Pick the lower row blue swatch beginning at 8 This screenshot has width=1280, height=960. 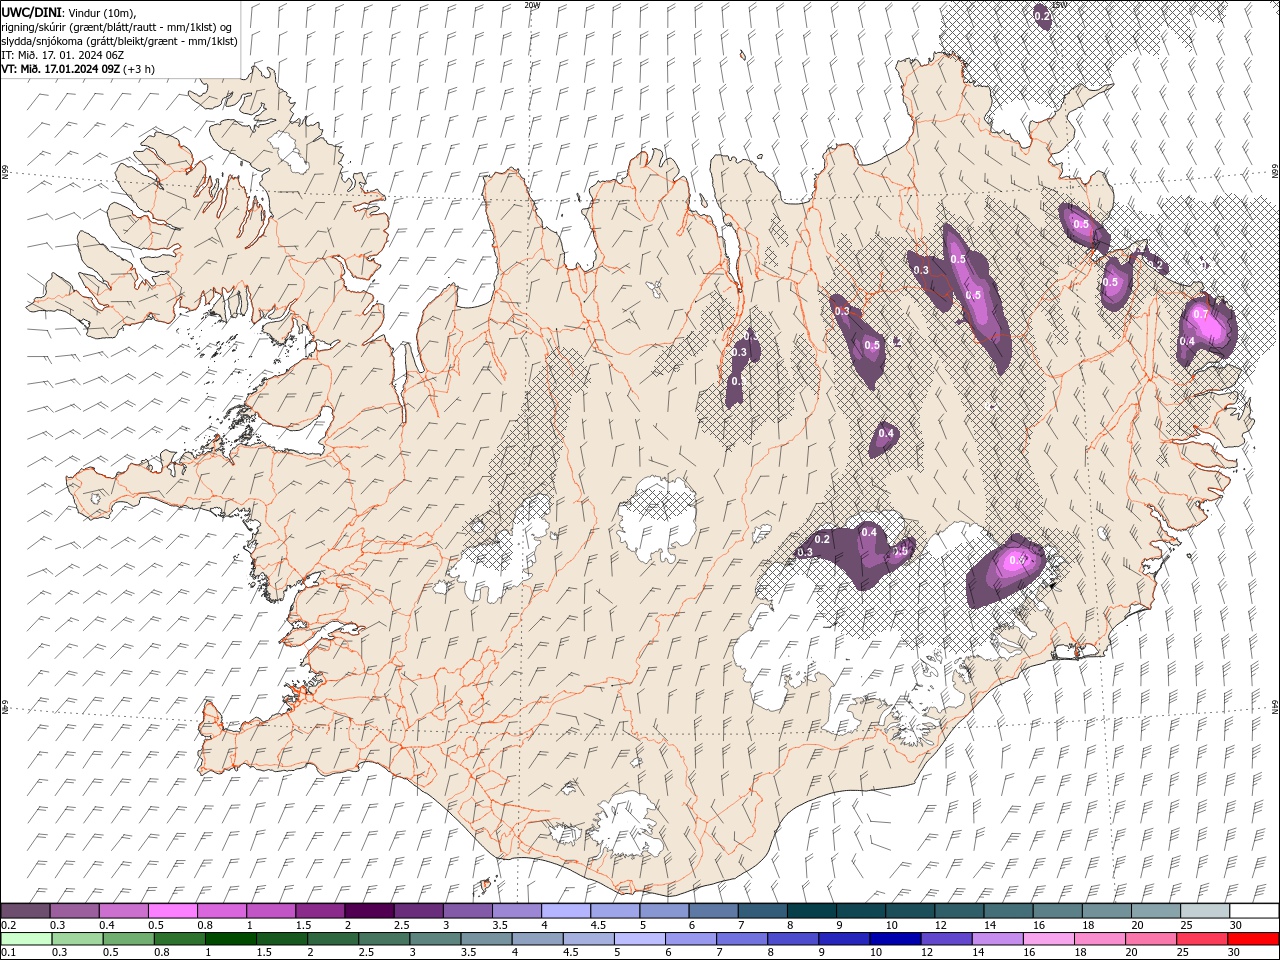pos(792,939)
